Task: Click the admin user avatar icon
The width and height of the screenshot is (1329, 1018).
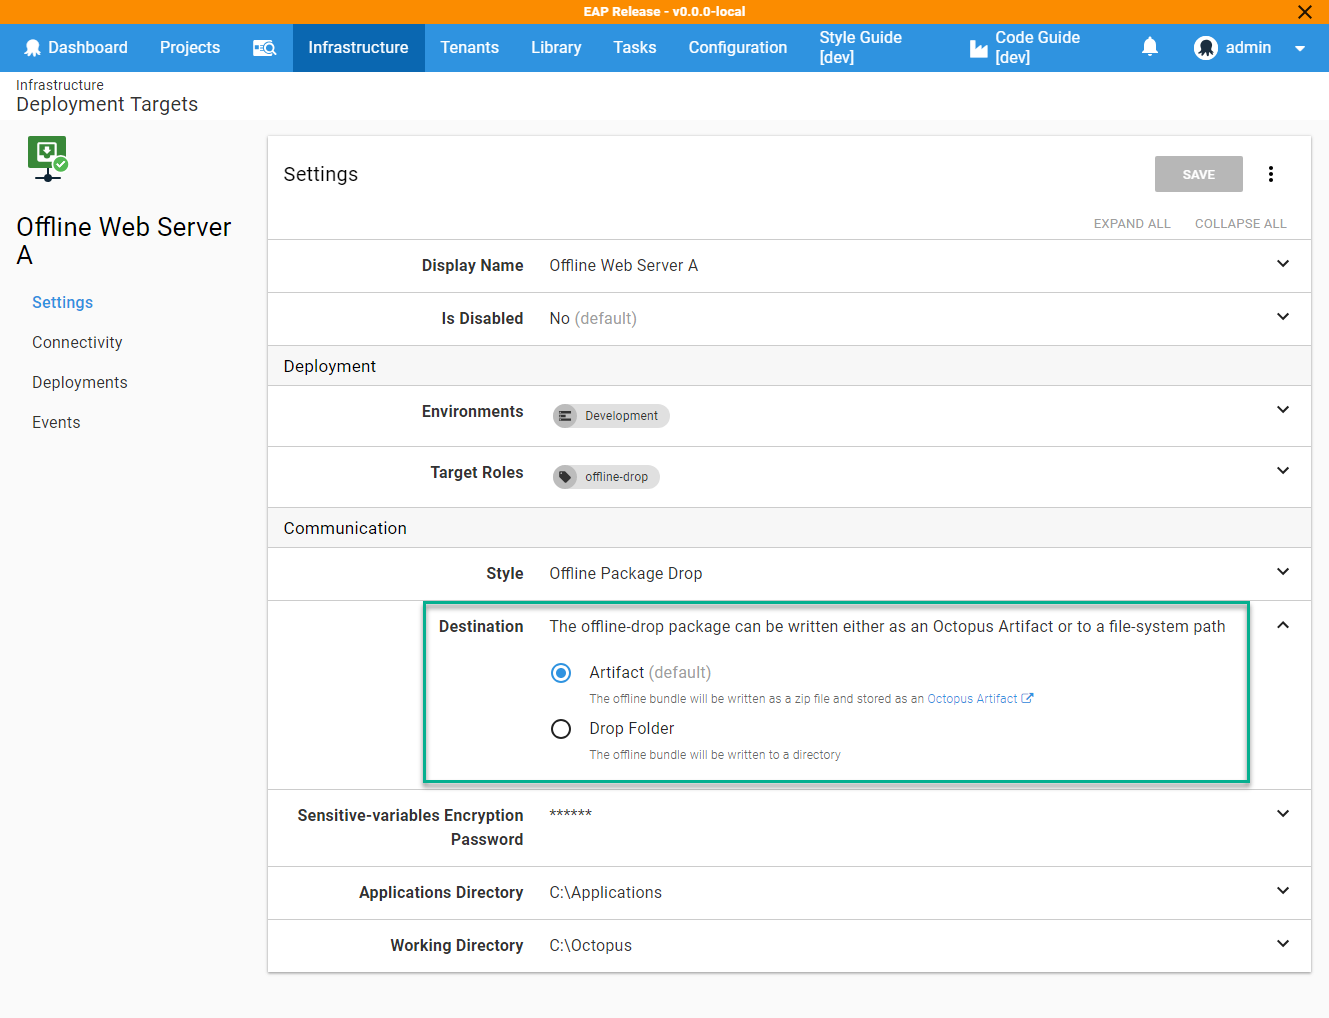Action: [x=1206, y=48]
